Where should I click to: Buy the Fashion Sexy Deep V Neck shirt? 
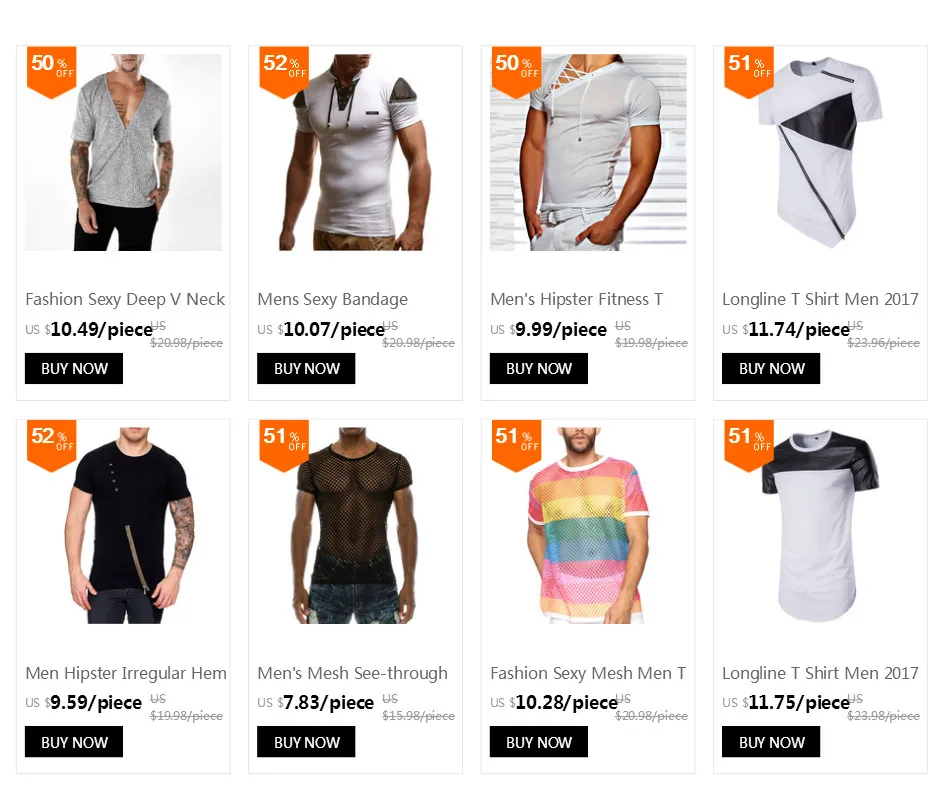[x=74, y=369]
